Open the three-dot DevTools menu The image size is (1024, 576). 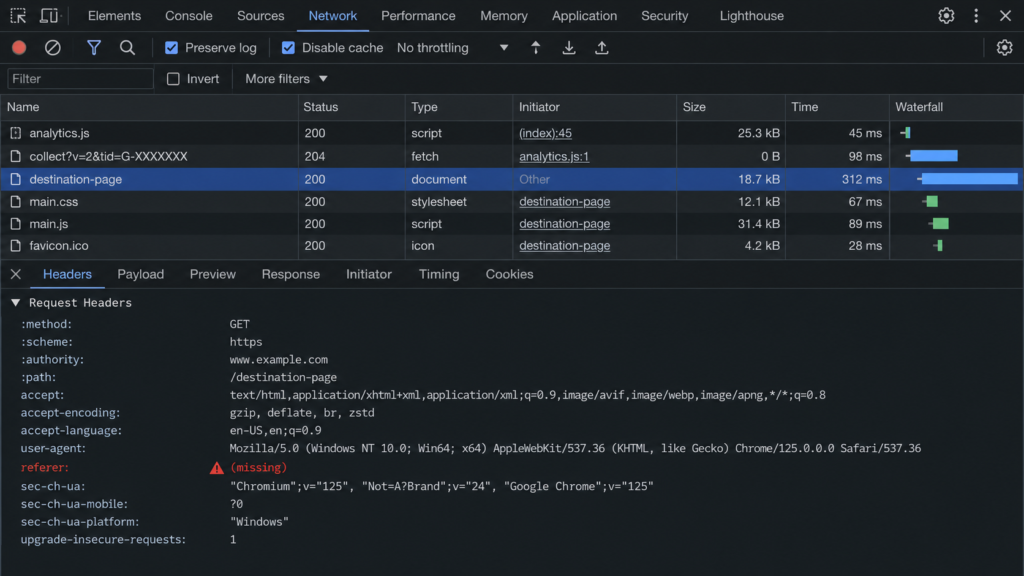[x=976, y=16]
